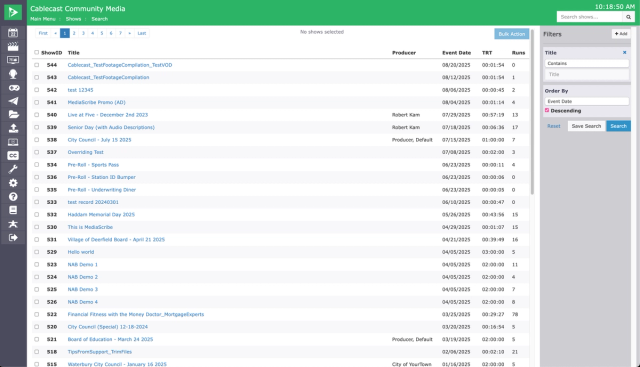Open the folder files sidebar icon
Screen dimensions: 640x367
pos(13,115)
